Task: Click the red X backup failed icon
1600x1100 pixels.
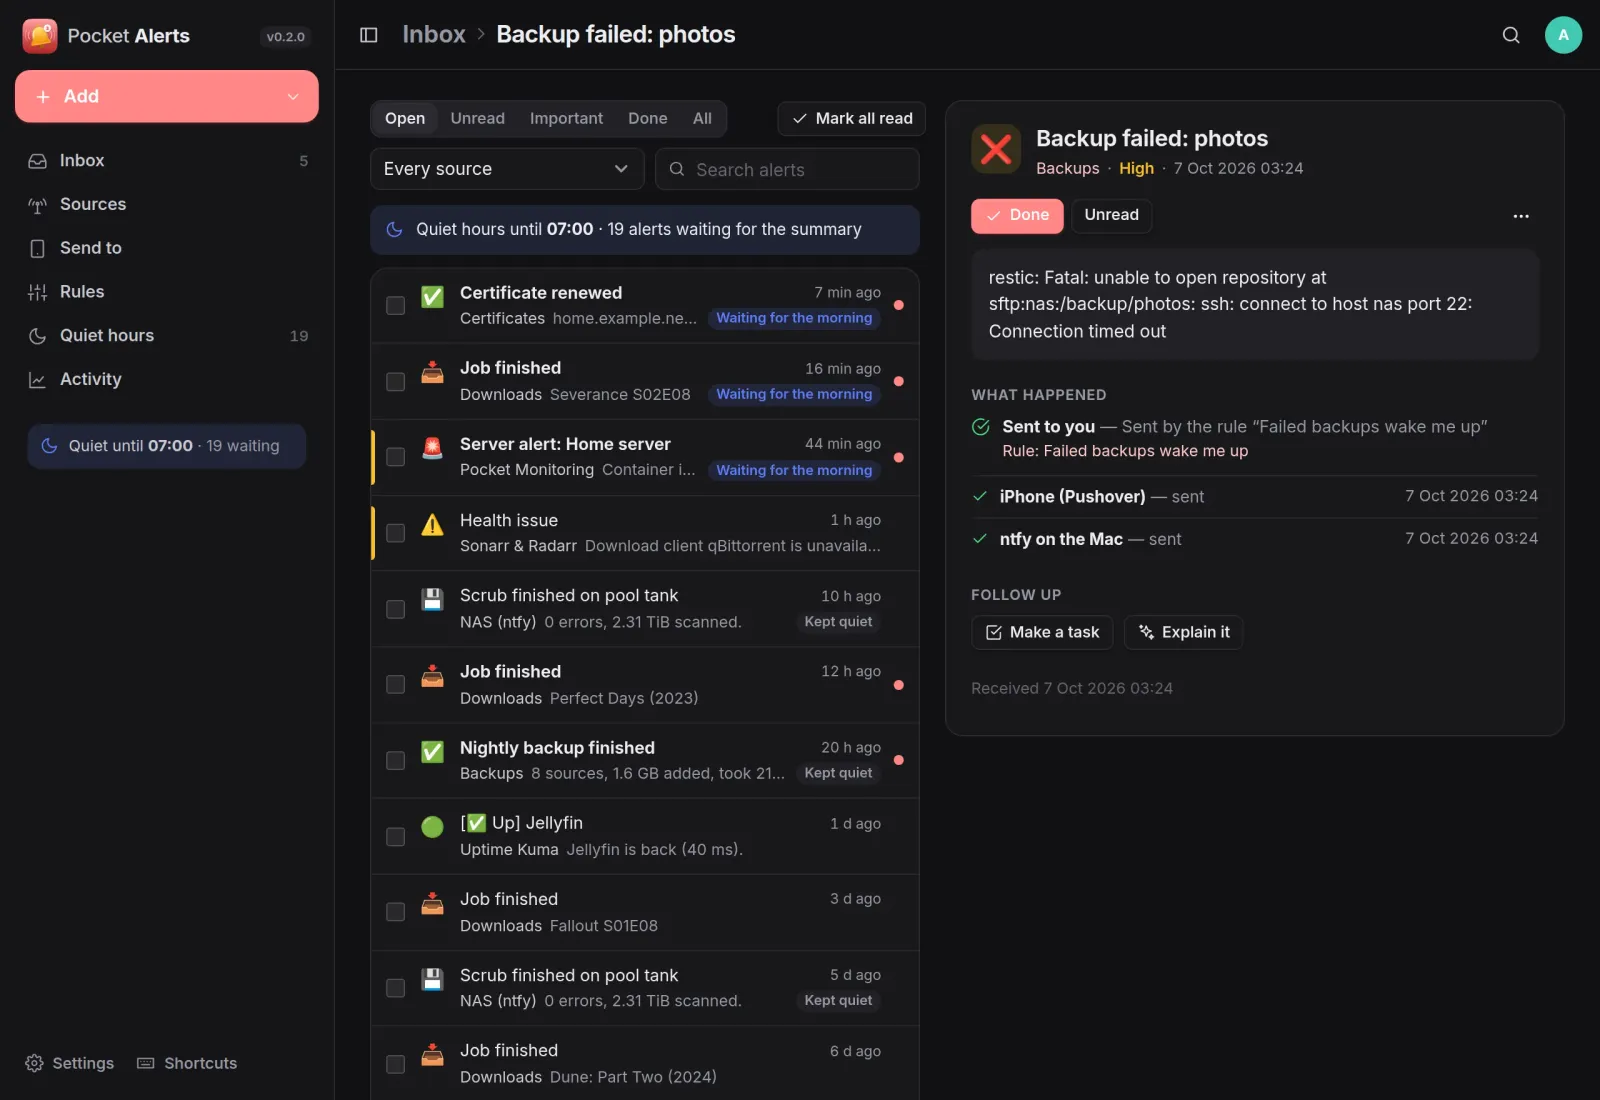Action: point(996,149)
